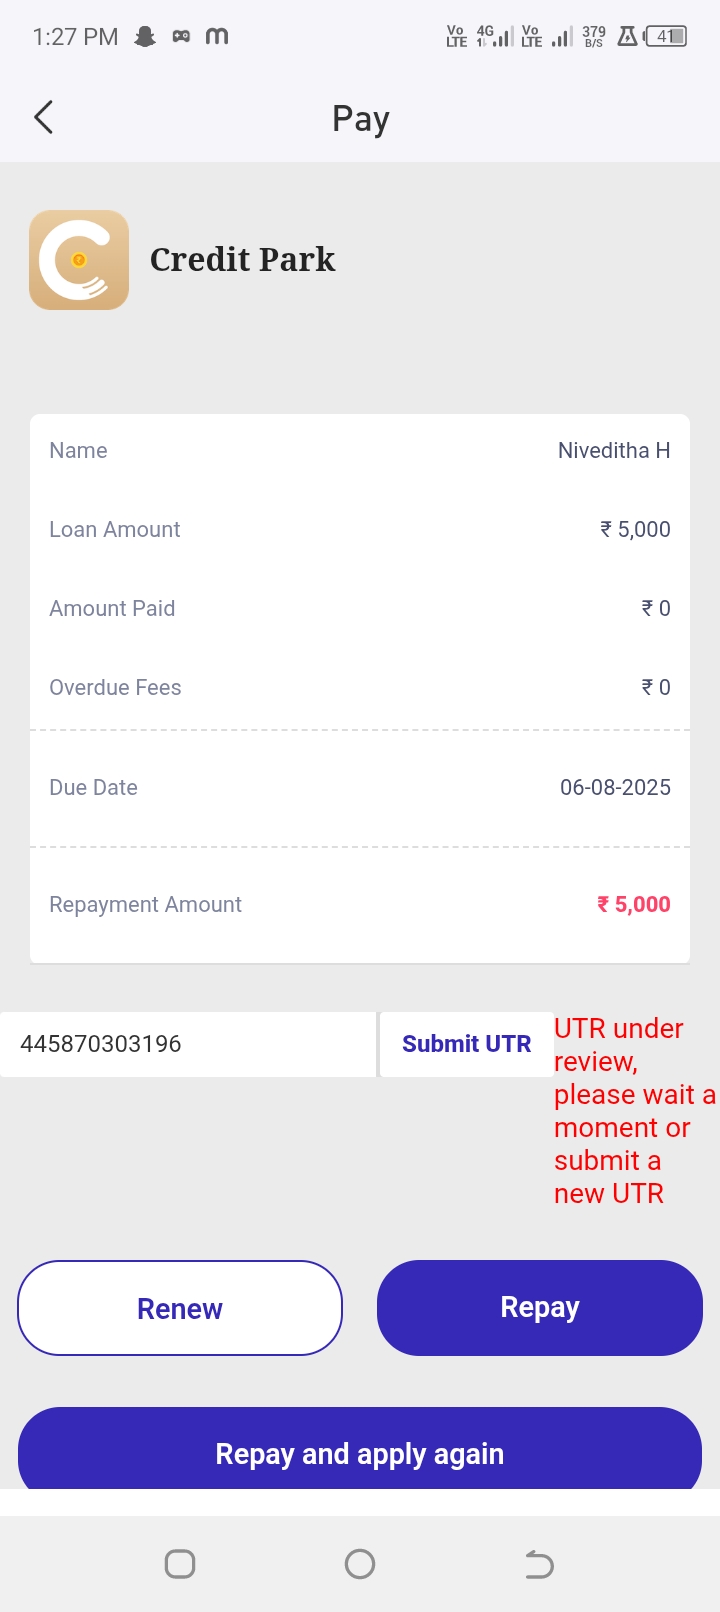Screen dimensions: 720x1612
Task: Tap the Snapchat notification icon
Action: click(x=145, y=37)
